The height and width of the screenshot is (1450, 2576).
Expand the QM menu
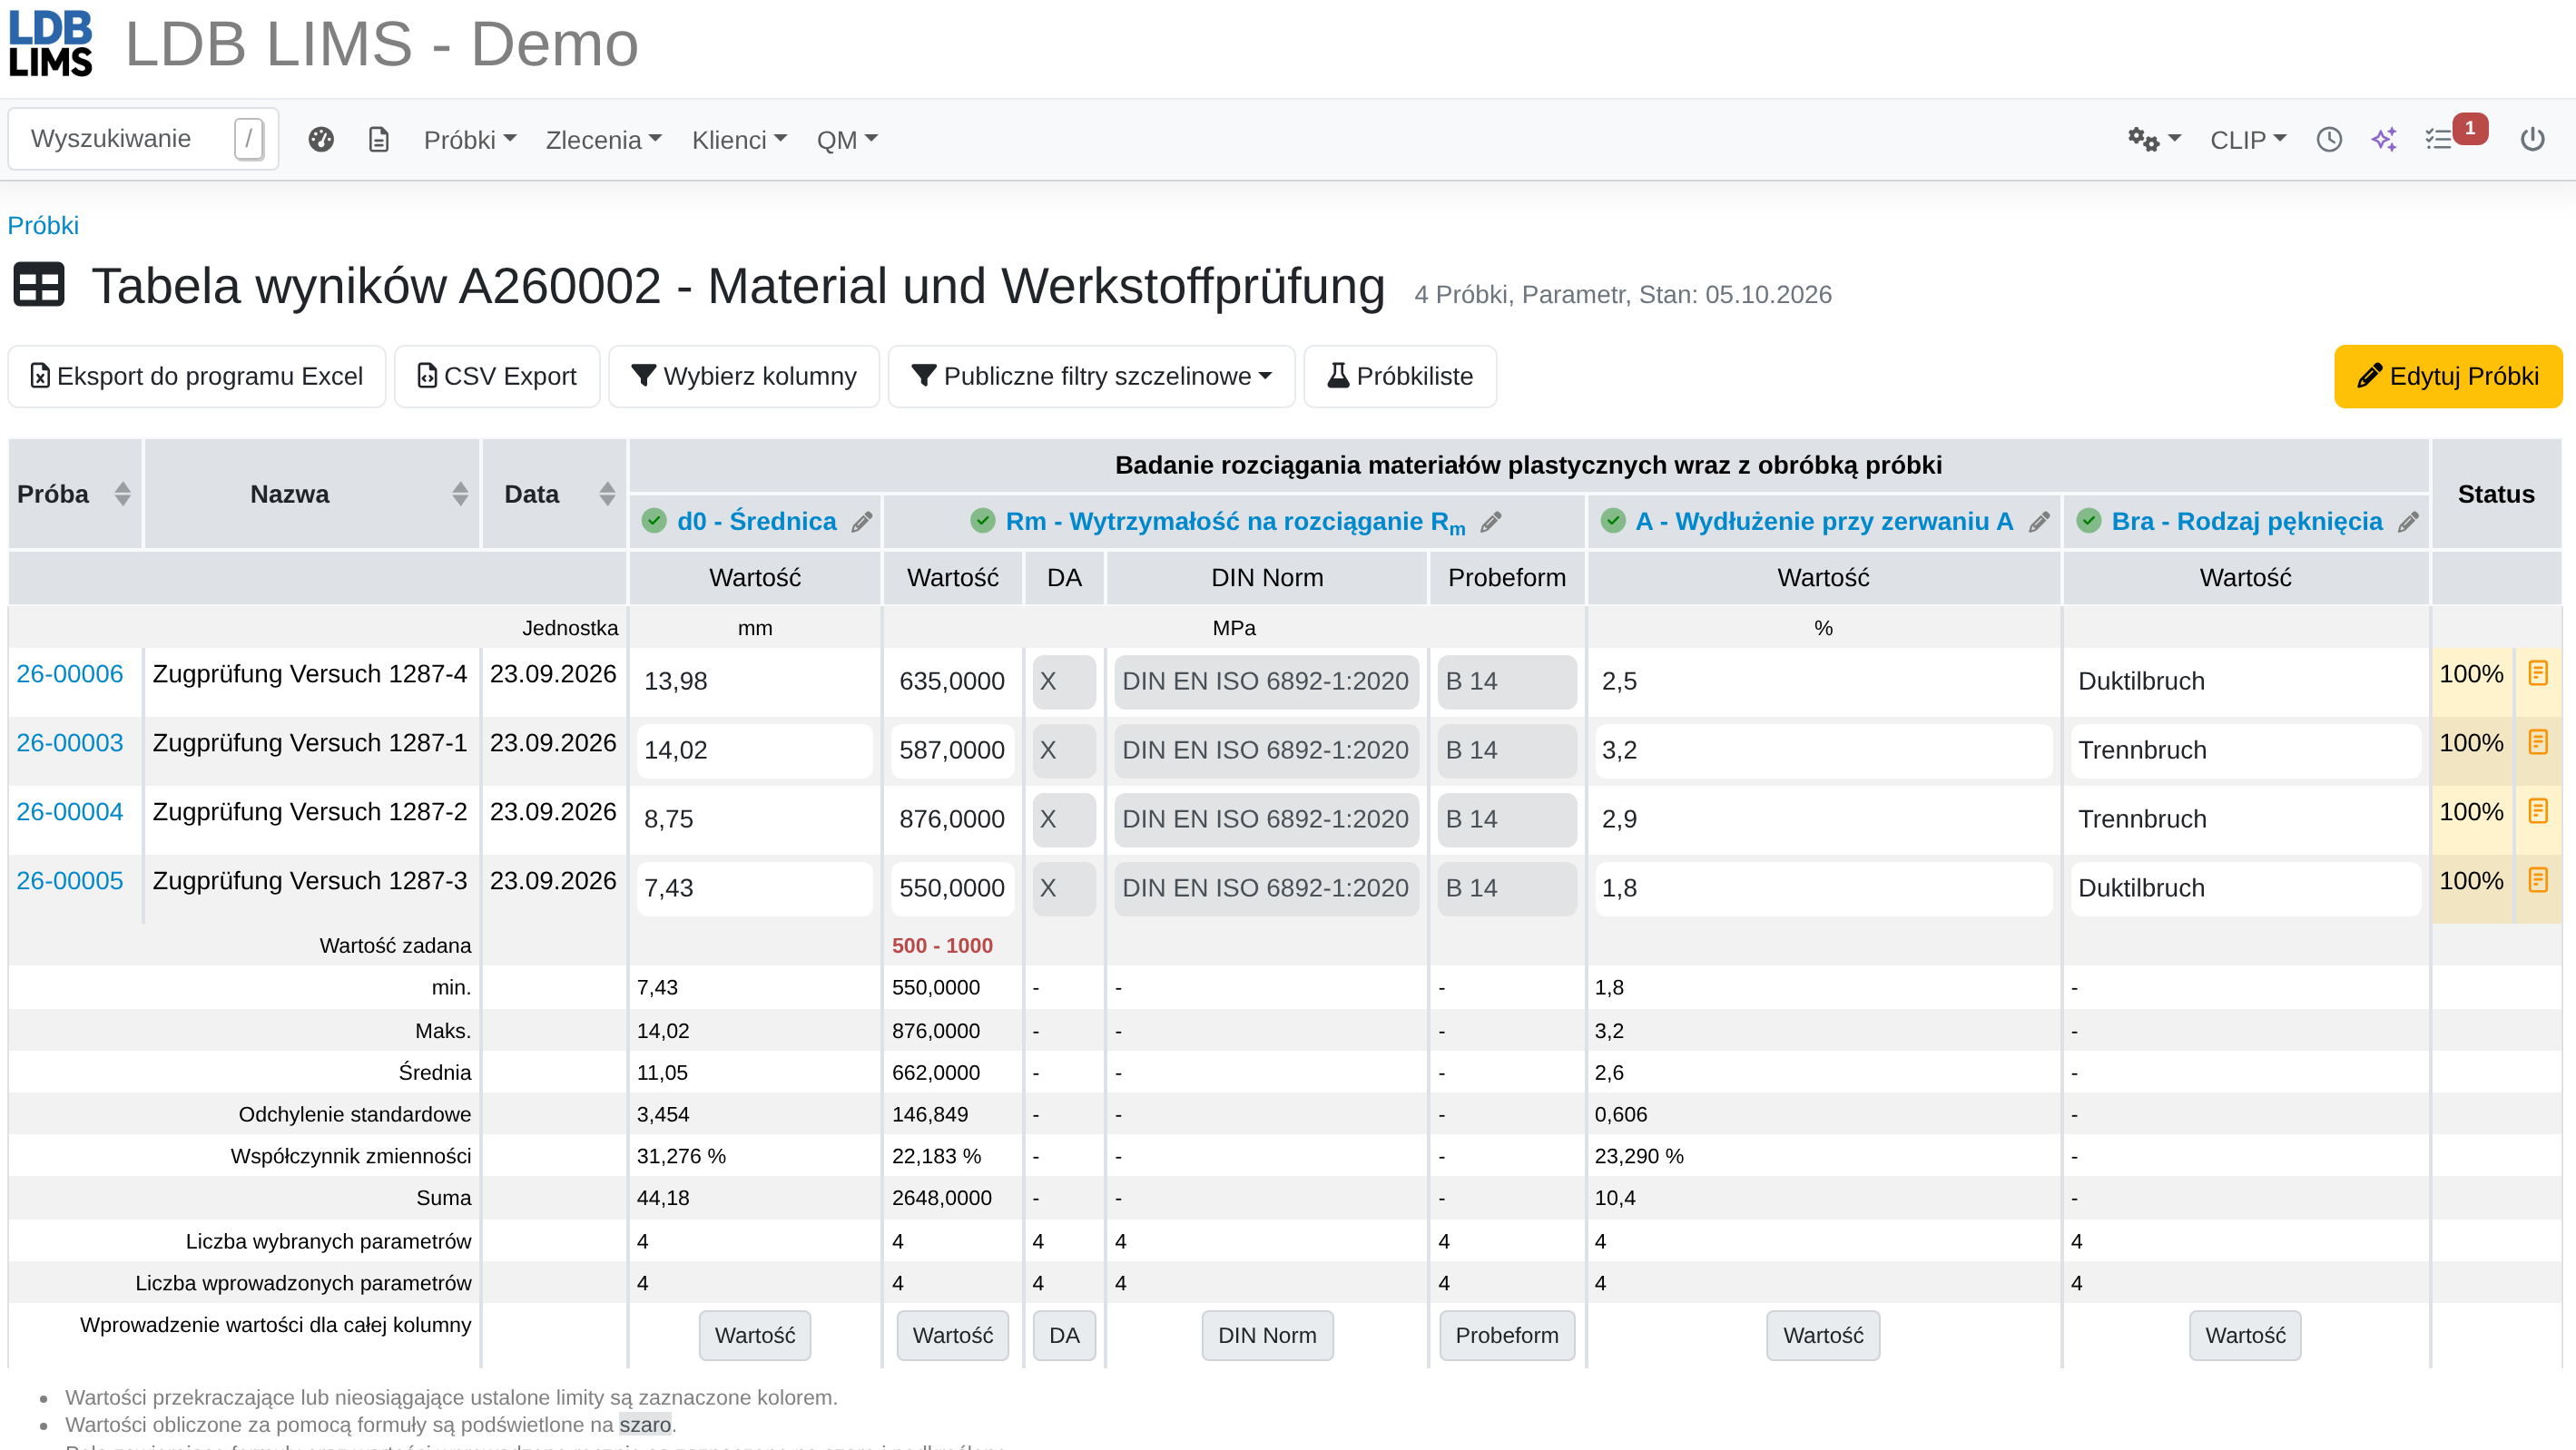click(847, 140)
